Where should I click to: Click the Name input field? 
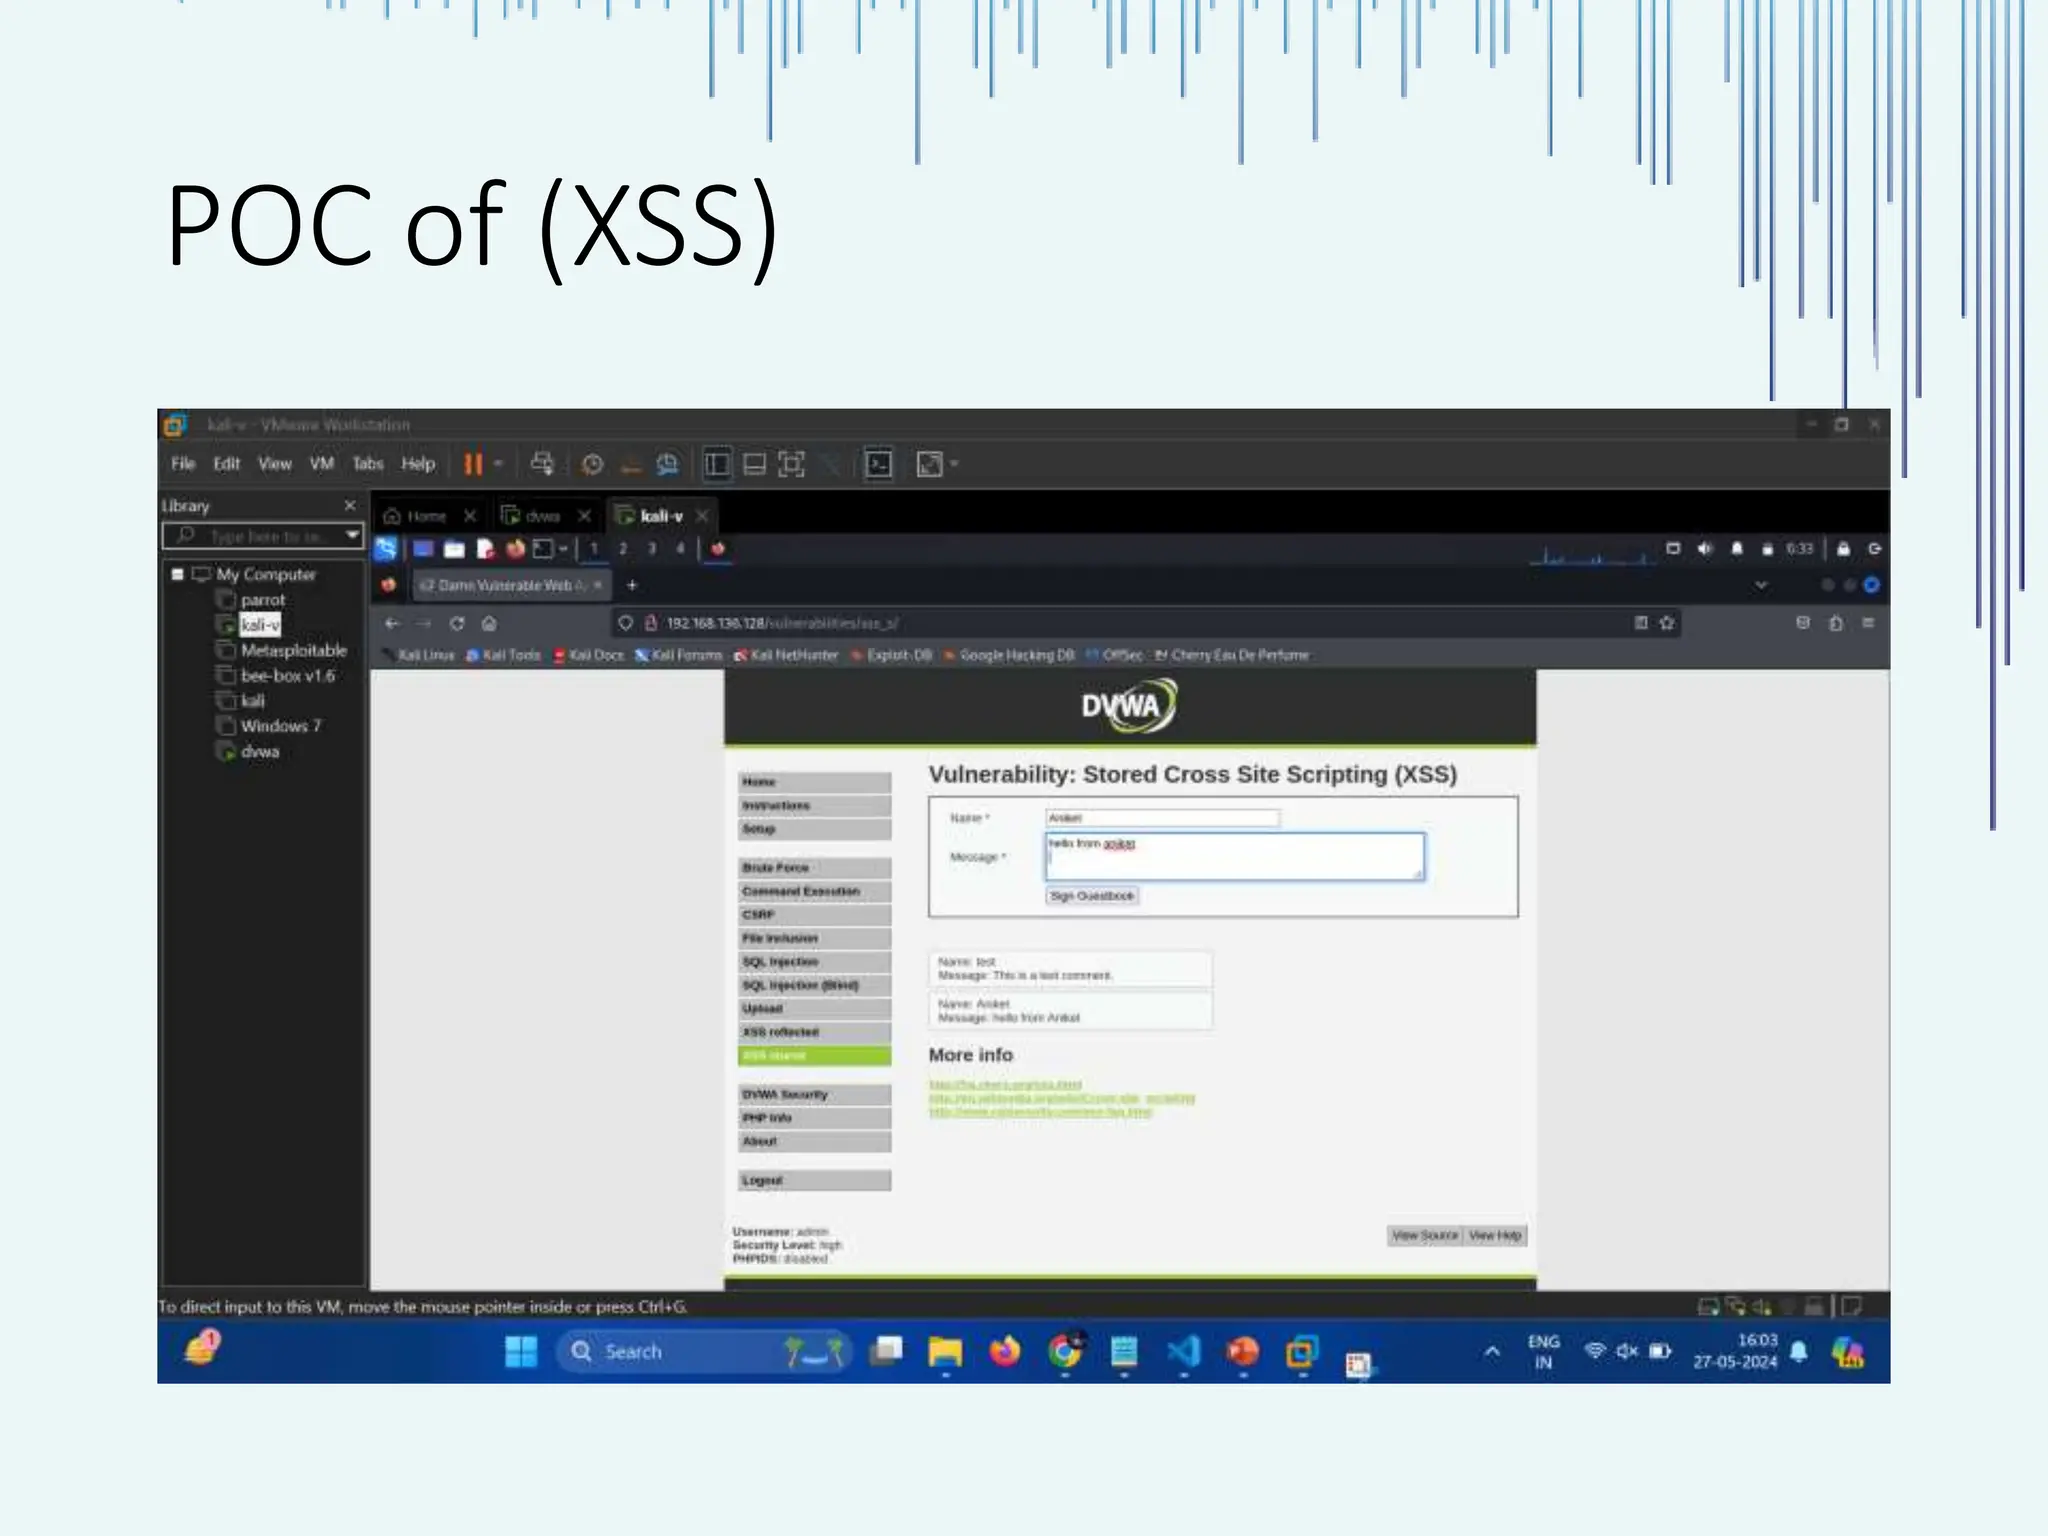[x=1162, y=818]
